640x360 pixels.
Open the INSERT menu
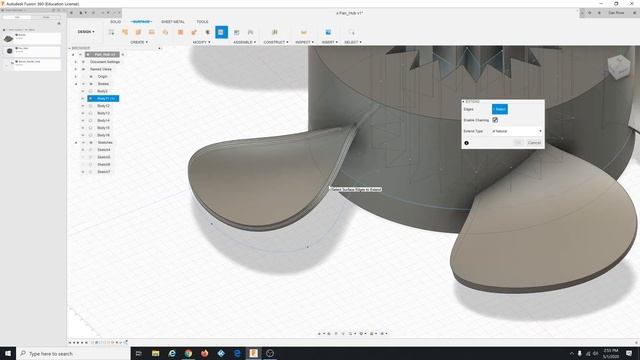[329, 42]
